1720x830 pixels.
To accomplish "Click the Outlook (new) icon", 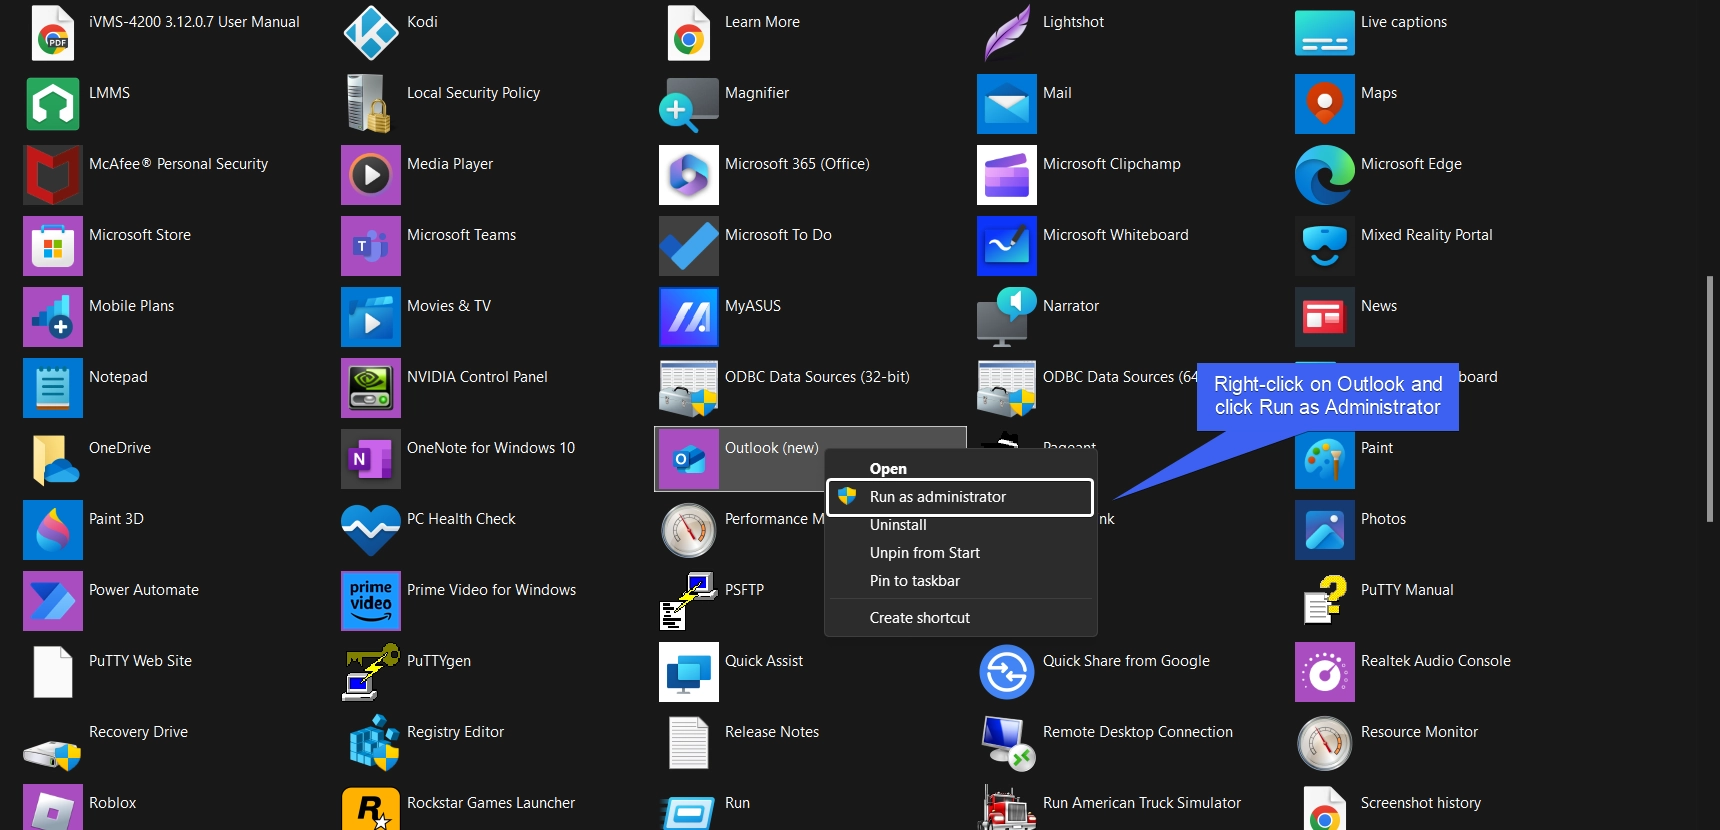I will click(689, 459).
